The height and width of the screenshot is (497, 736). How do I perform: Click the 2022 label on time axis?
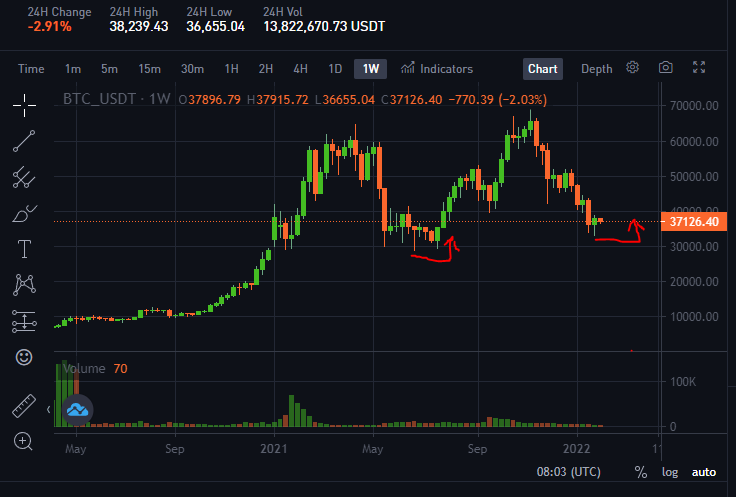576,449
